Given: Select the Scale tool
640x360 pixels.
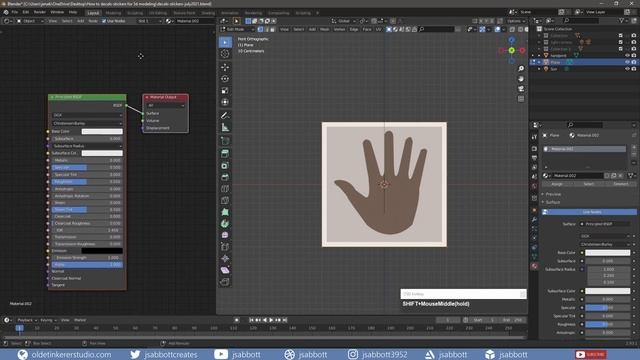Looking at the screenshot, I should click(225, 91).
